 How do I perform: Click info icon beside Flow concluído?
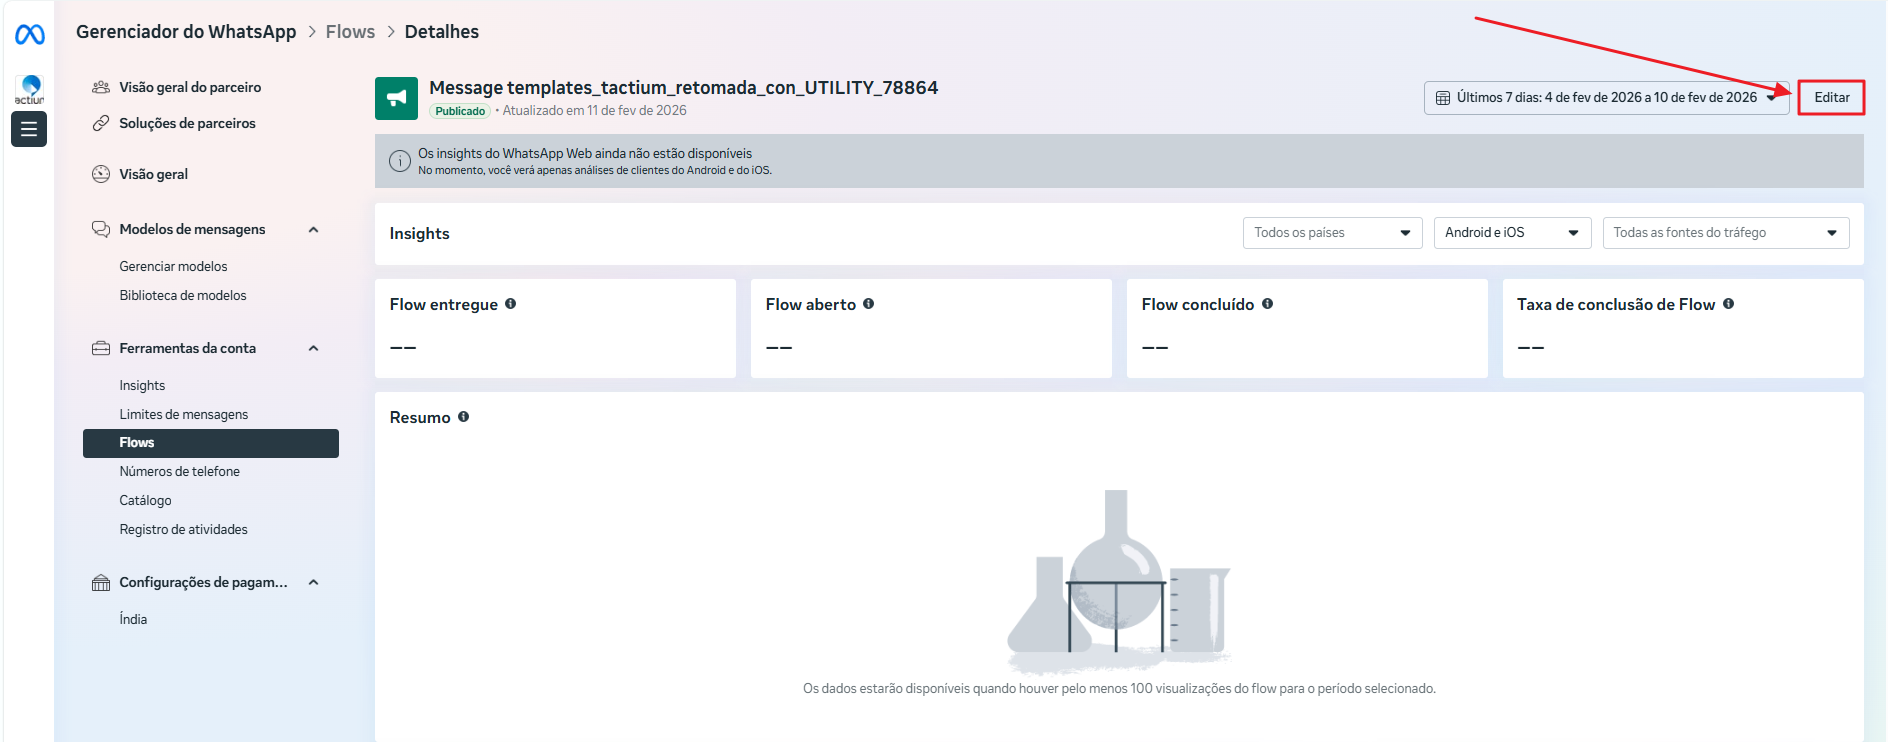[1267, 304]
